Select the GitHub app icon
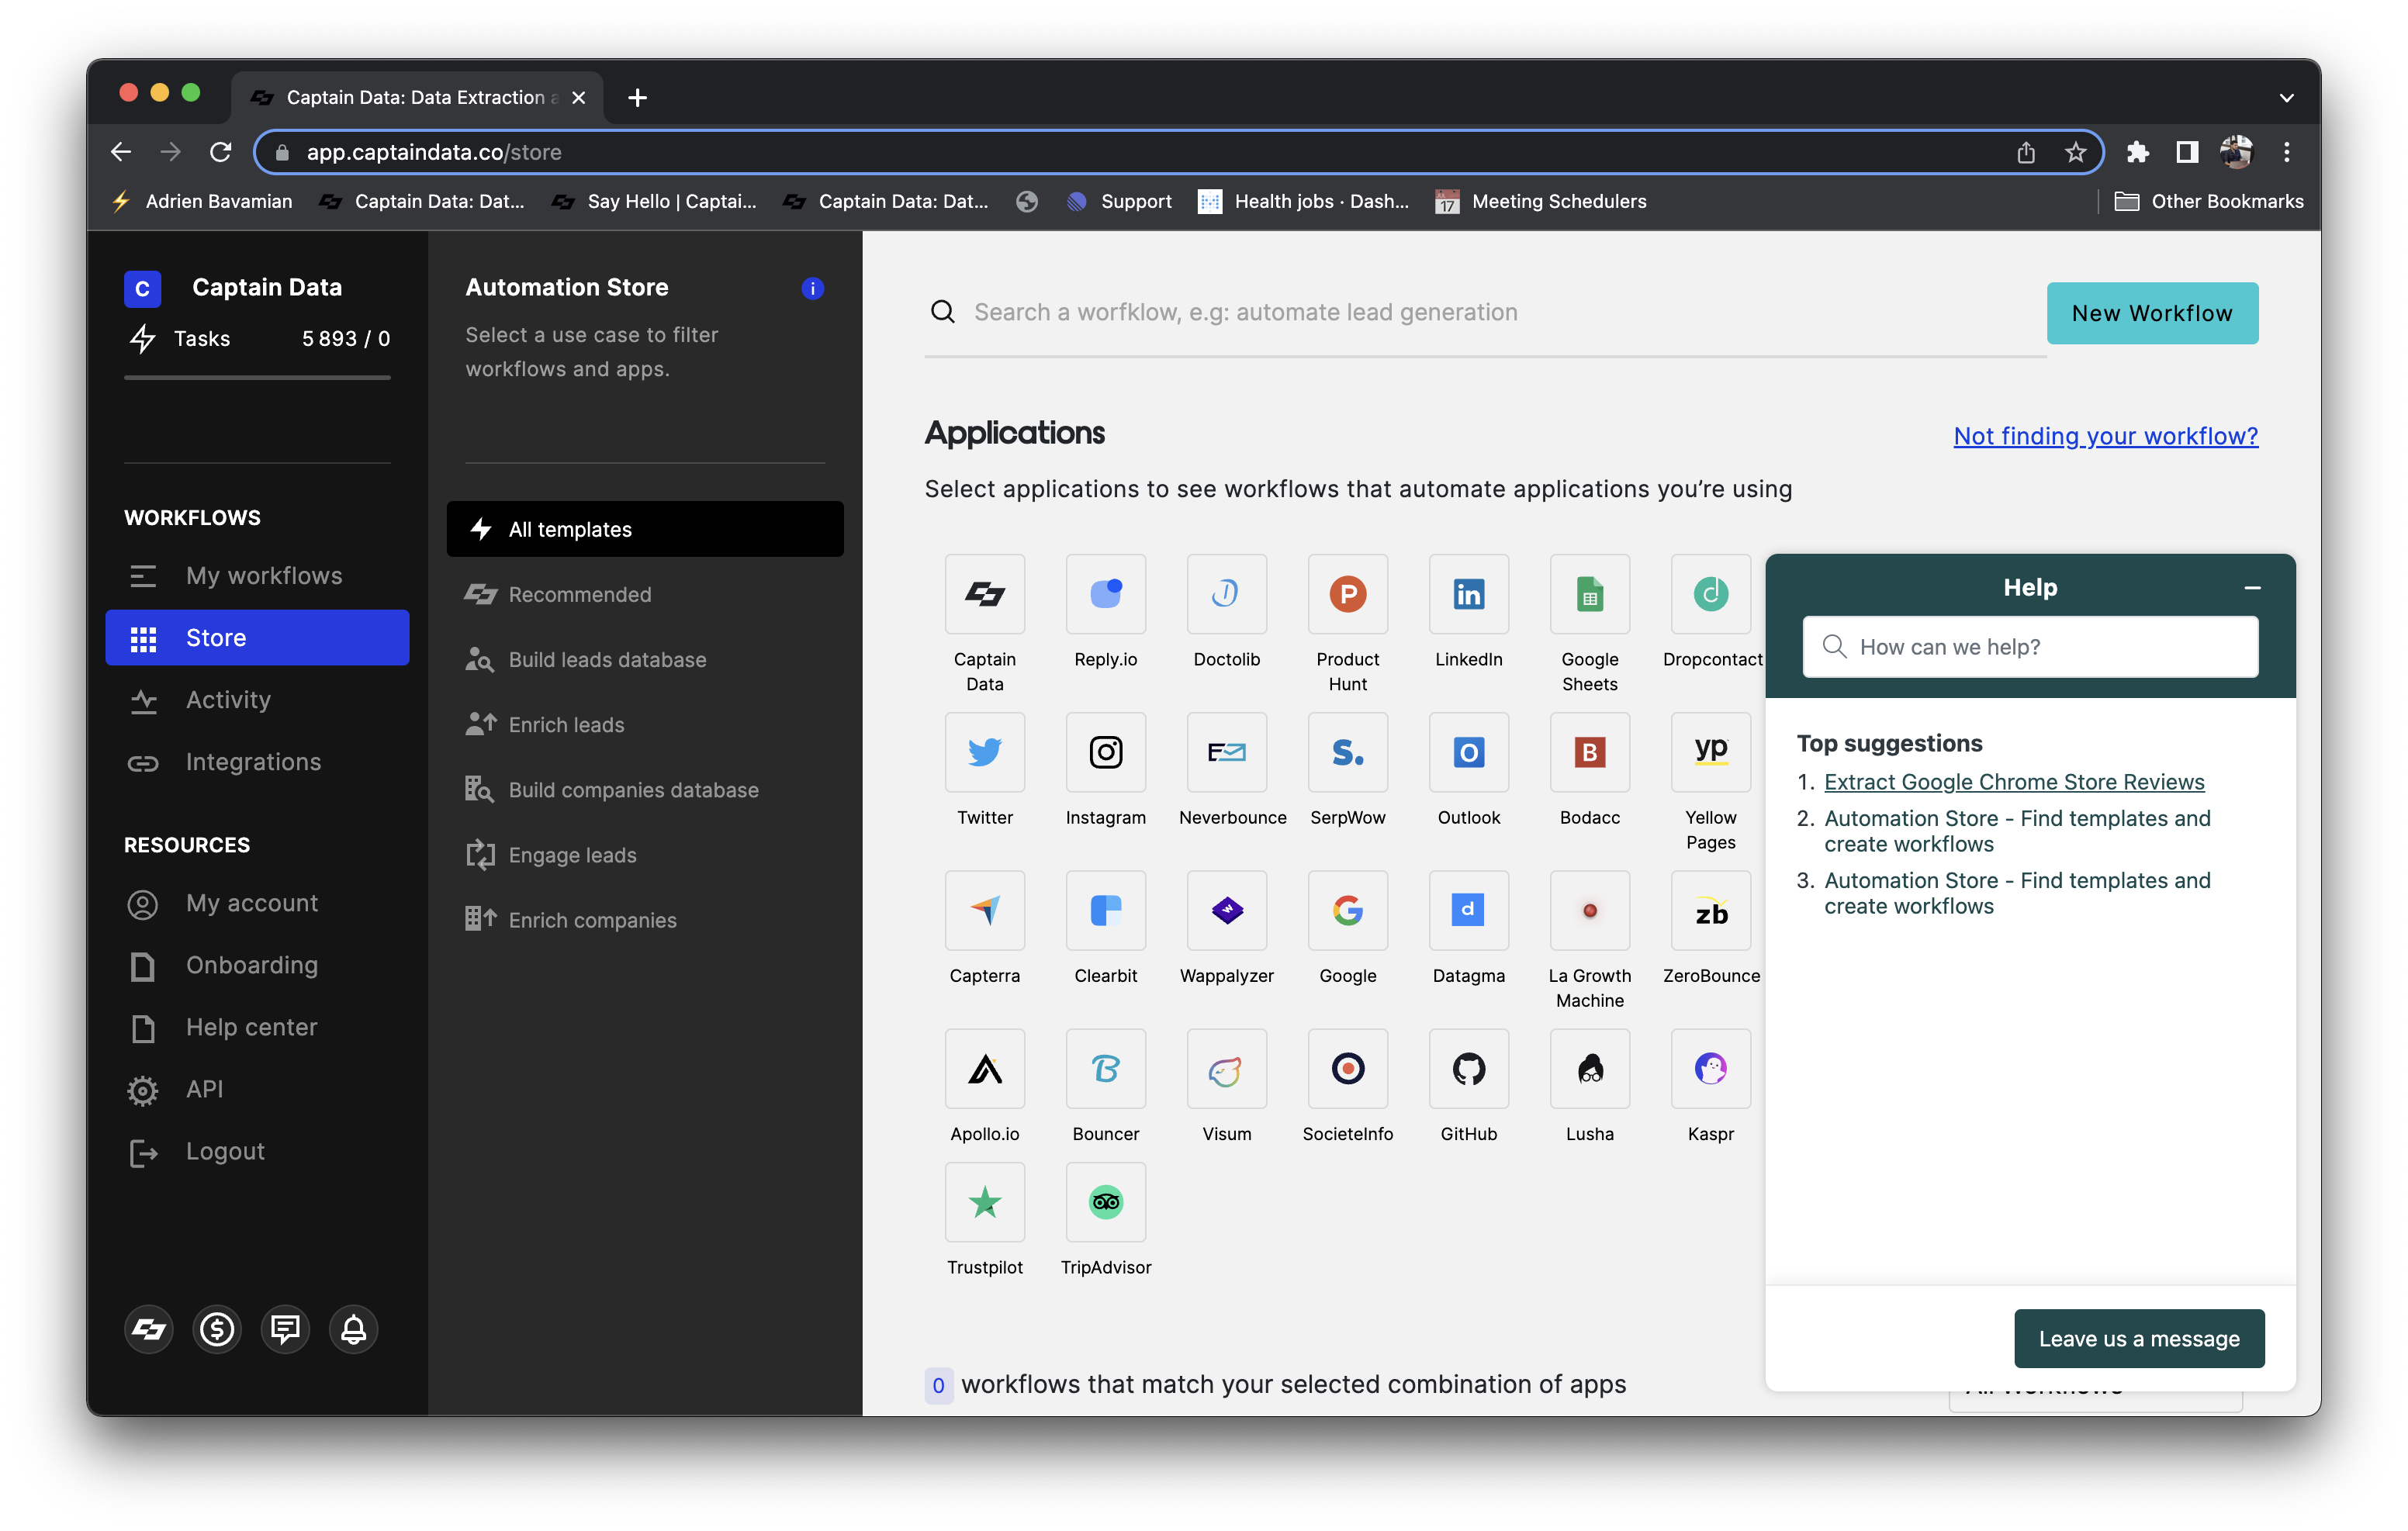This screenshot has height=1531, width=2408. coord(1468,1069)
